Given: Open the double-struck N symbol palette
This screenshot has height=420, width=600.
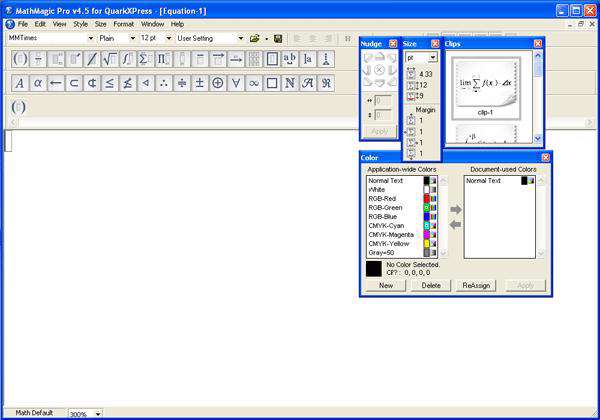Looking at the screenshot, I should coord(290,83).
